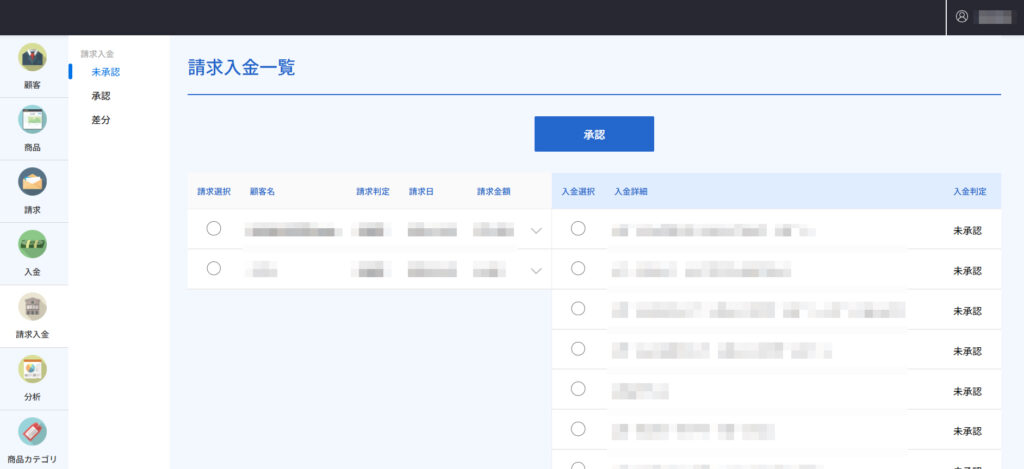Switch to the 承認 submenu item
The image size is (1024, 469).
(x=100, y=96)
